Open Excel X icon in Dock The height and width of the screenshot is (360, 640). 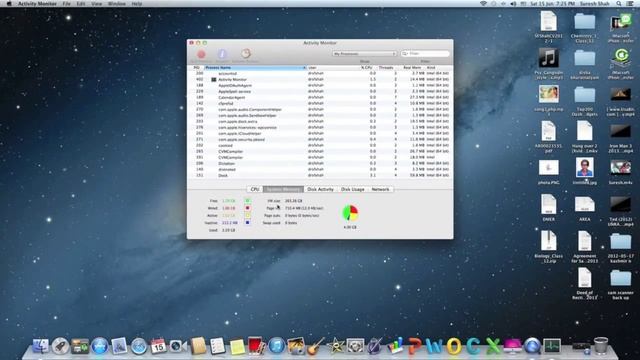coord(493,346)
